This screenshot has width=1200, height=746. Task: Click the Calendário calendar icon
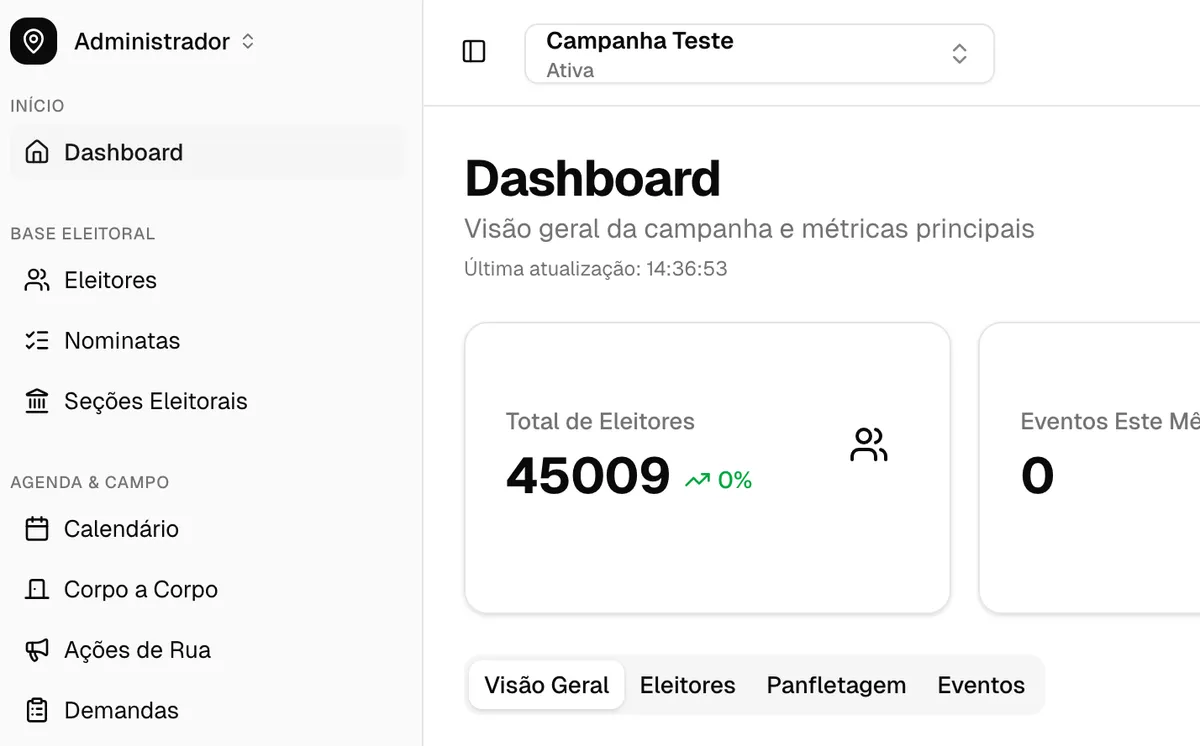pos(37,529)
